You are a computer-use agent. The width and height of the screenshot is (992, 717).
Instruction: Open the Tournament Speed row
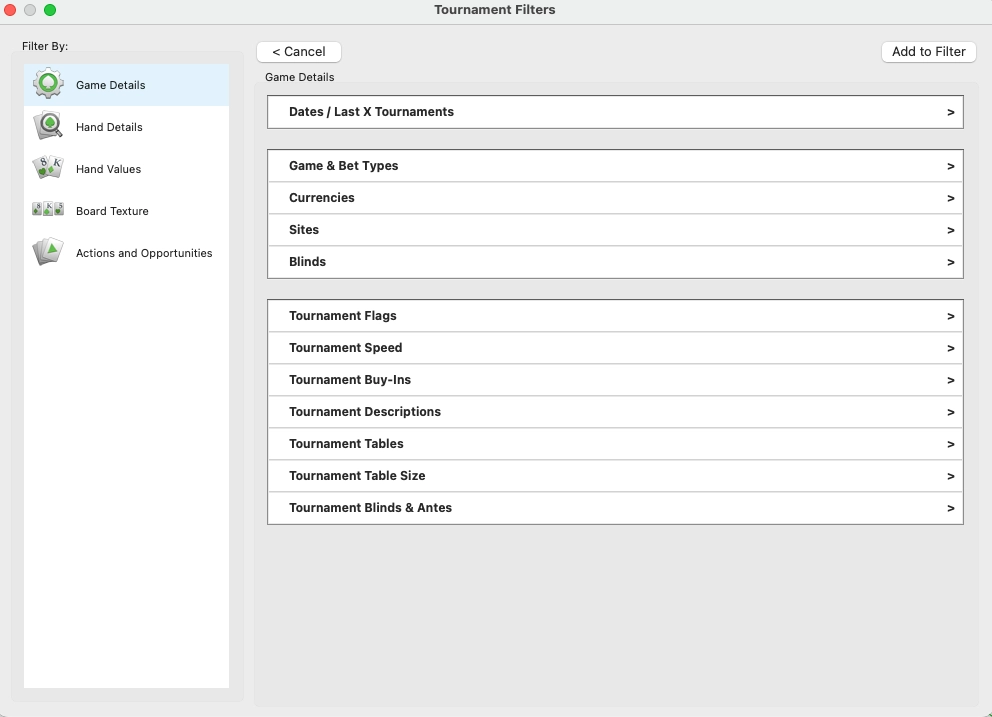click(615, 348)
